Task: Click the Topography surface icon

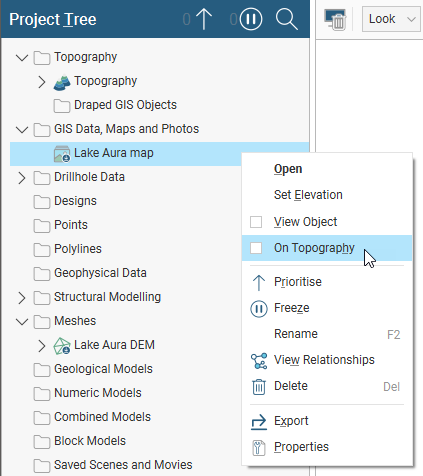Action: click(x=62, y=82)
